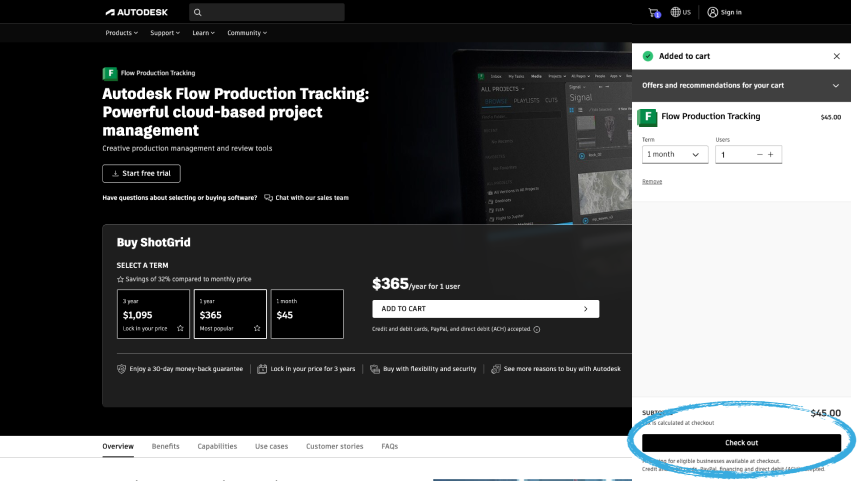Click "Lock in your price for 3 years" text
Image resolution: width=858 pixels, height=481 pixels.
(312, 369)
